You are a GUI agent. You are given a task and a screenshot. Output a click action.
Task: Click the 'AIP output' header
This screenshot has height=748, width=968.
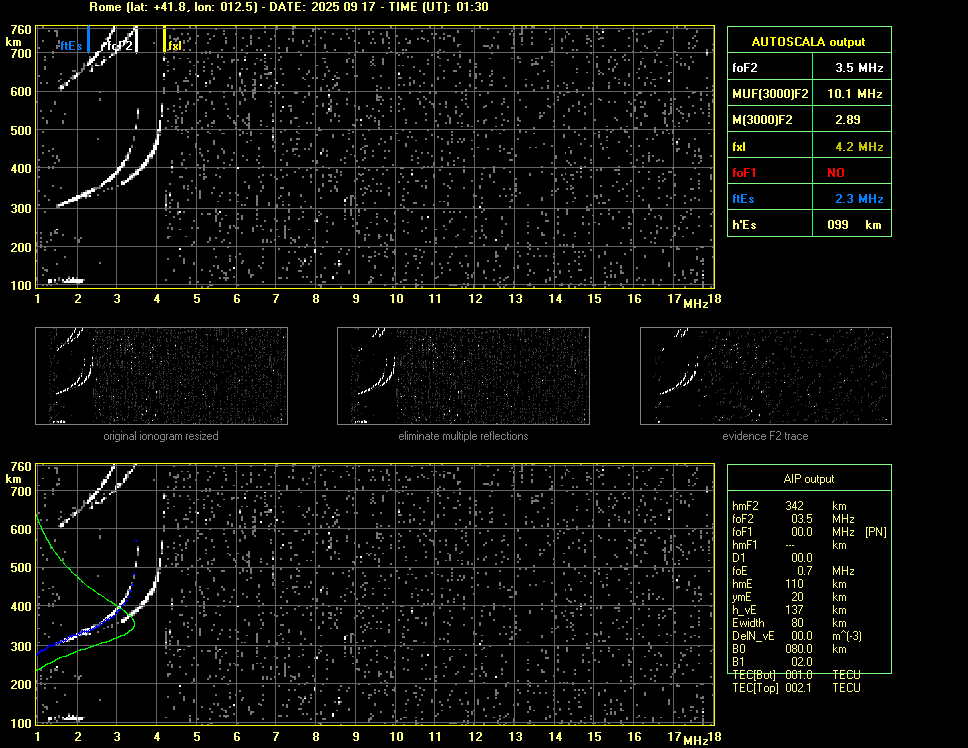click(809, 479)
